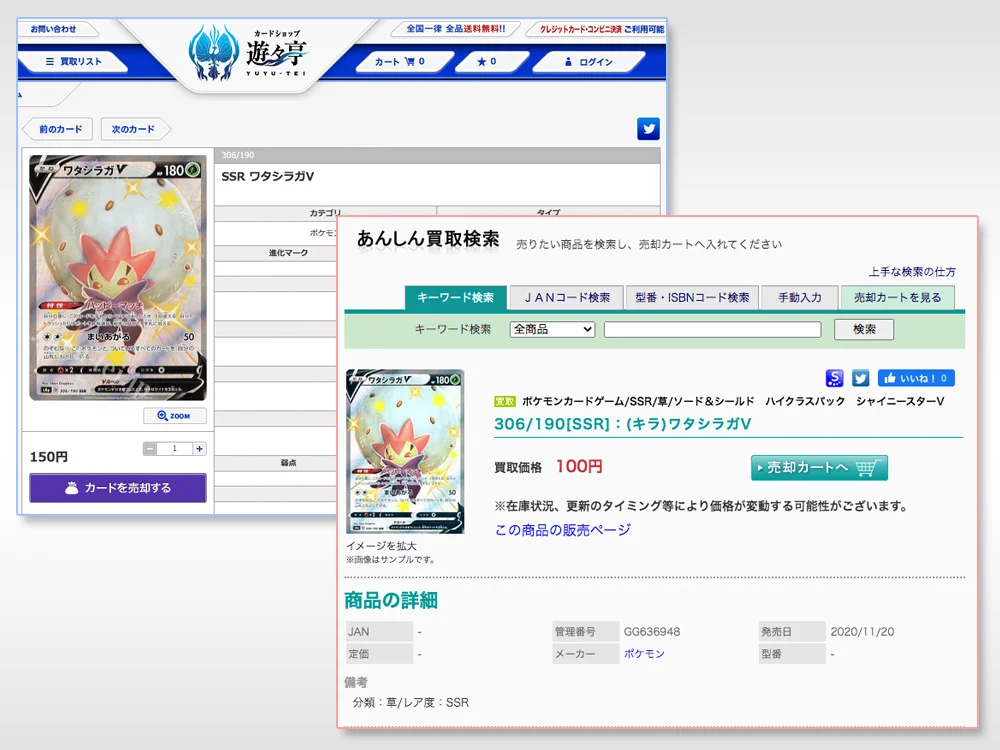
Task: Open 上手な検索の仕方 link
Action: tap(912, 272)
